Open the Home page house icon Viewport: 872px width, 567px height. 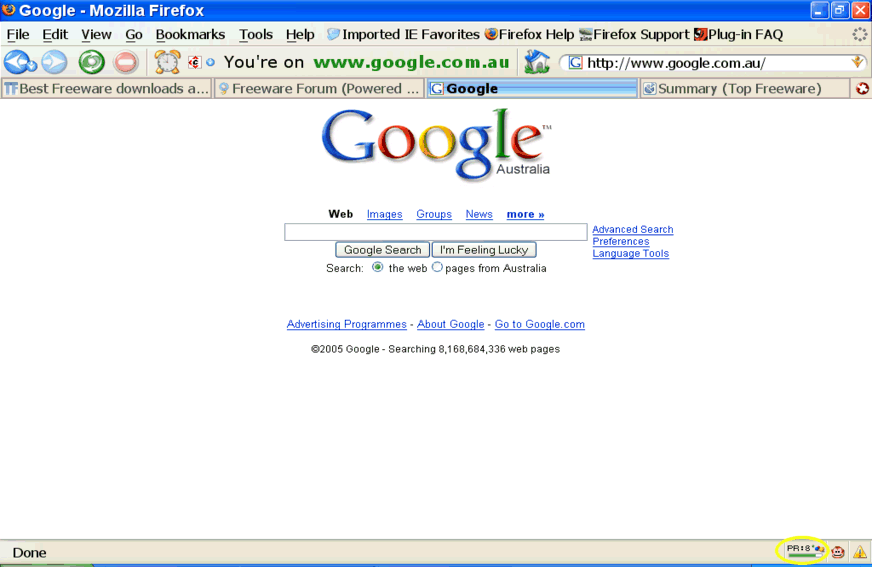click(x=537, y=62)
